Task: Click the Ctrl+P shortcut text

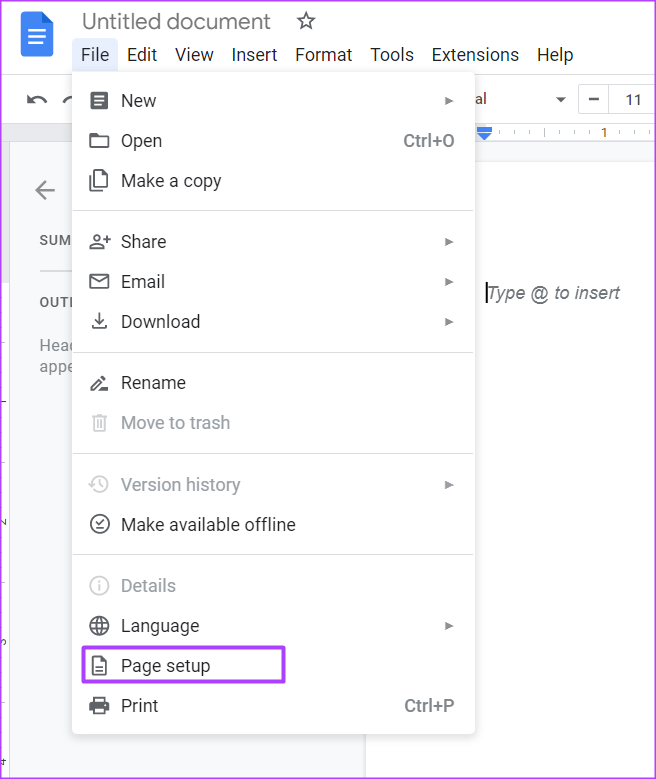Action: (x=429, y=705)
